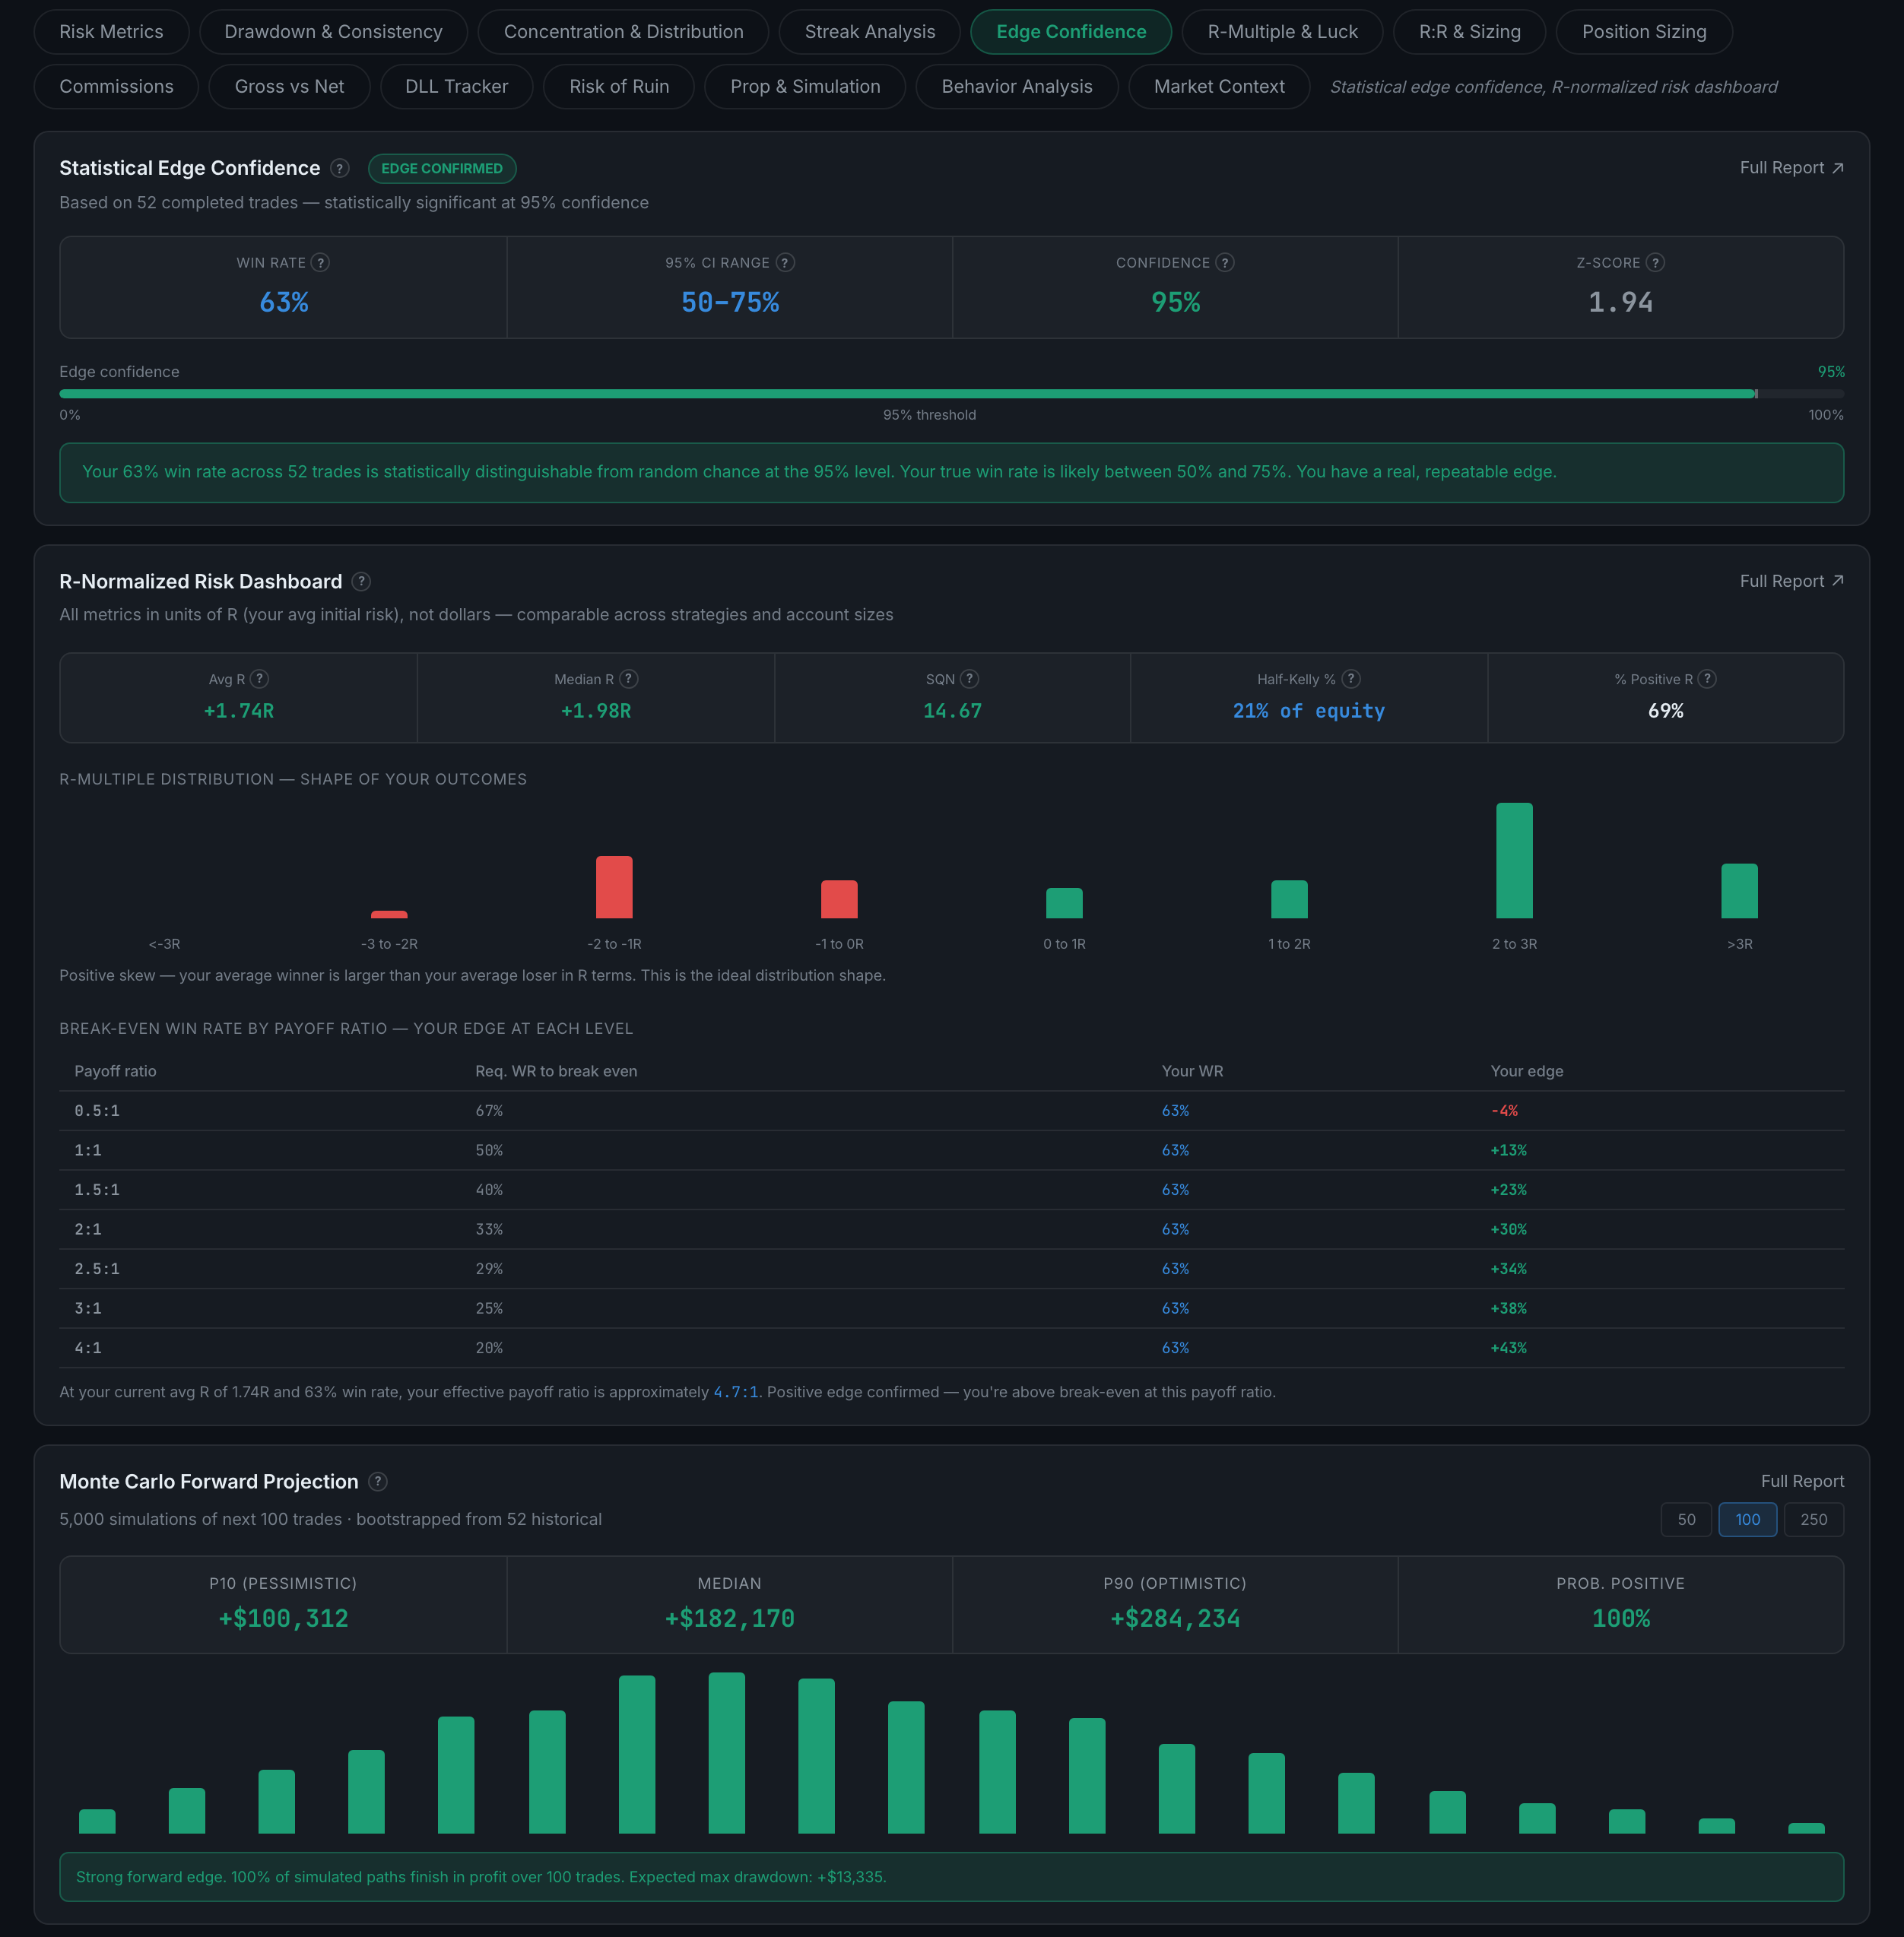This screenshot has width=1904, height=1937.
Task: Open the Streak Analysis tab
Action: click(870, 32)
